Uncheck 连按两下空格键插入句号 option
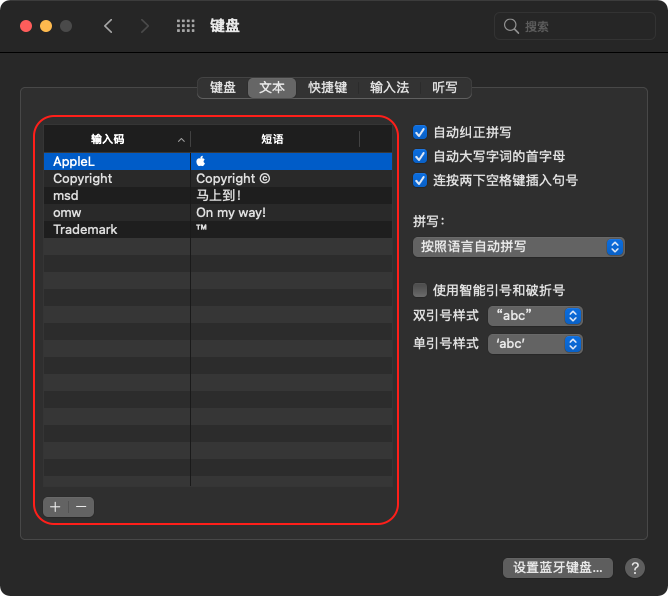The width and height of the screenshot is (668, 596). tap(421, 180)
